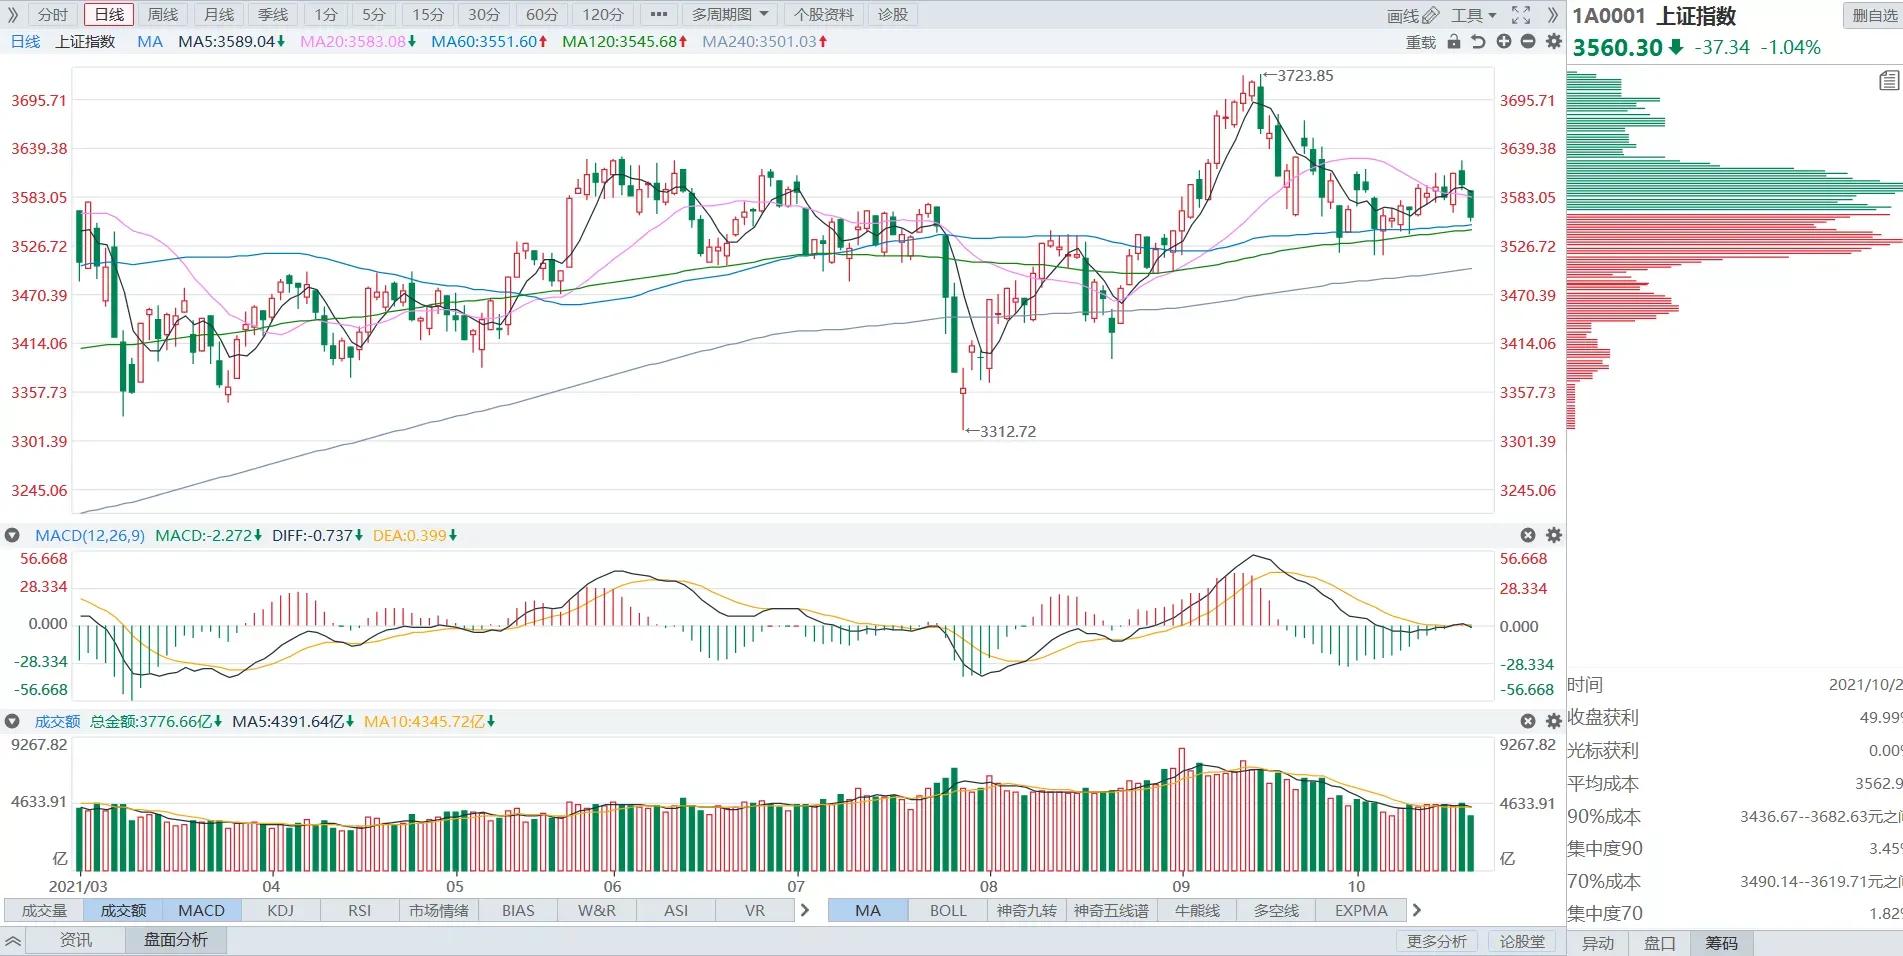1903x956 pixels.
Task: Open main chart settings gear
Action: [1553, 42]
